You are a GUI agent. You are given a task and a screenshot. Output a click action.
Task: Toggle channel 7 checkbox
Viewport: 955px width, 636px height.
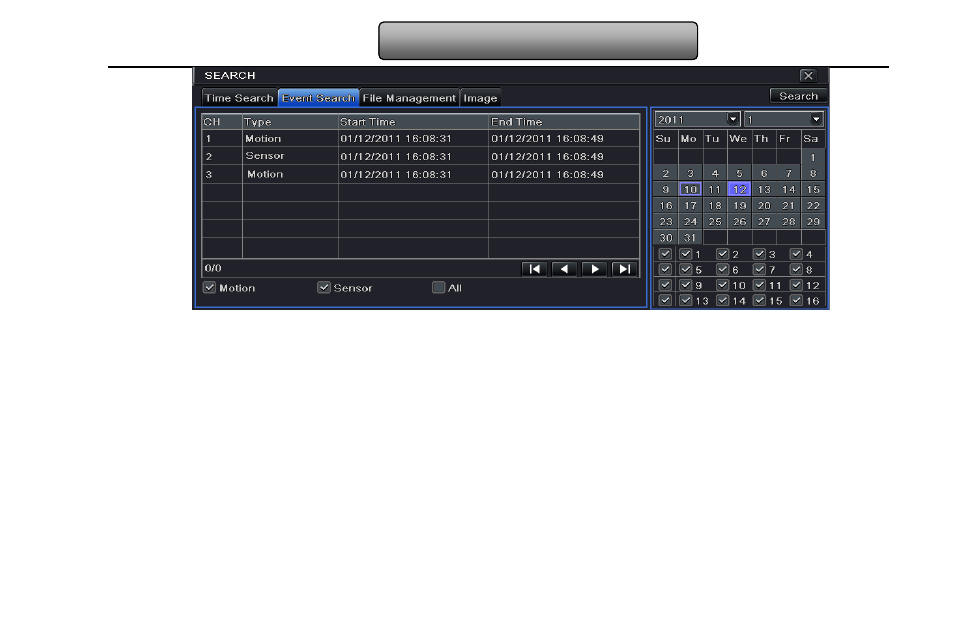[759, 269]
